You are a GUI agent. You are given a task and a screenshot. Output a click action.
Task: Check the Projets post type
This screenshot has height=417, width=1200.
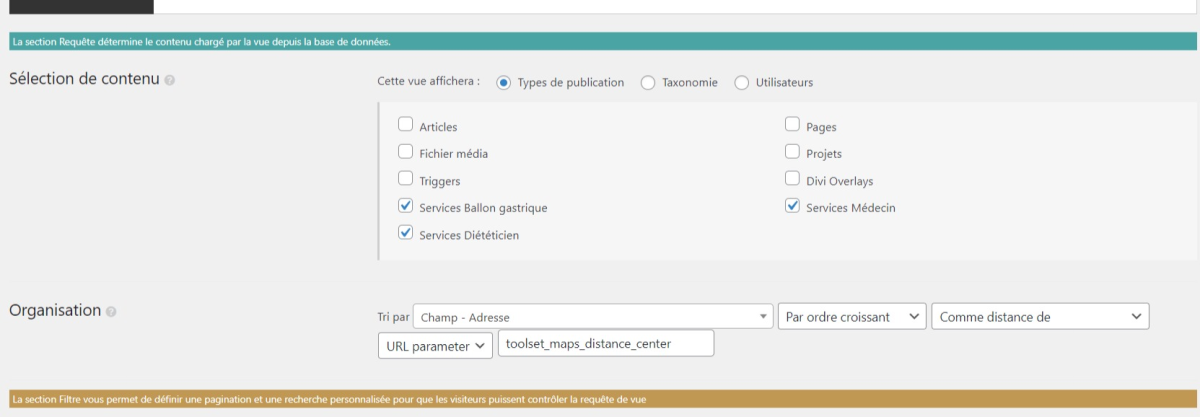click(792, 153)
